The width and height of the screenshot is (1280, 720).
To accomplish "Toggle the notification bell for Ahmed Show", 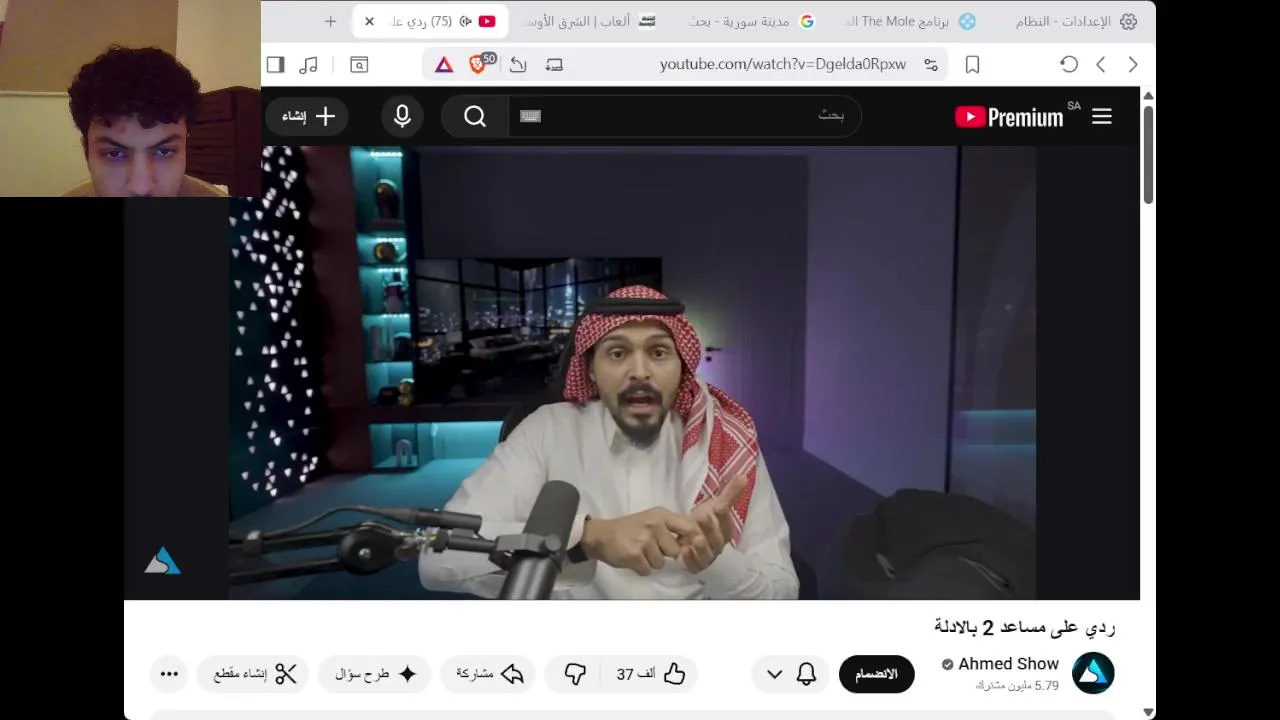I will [806, 674].
